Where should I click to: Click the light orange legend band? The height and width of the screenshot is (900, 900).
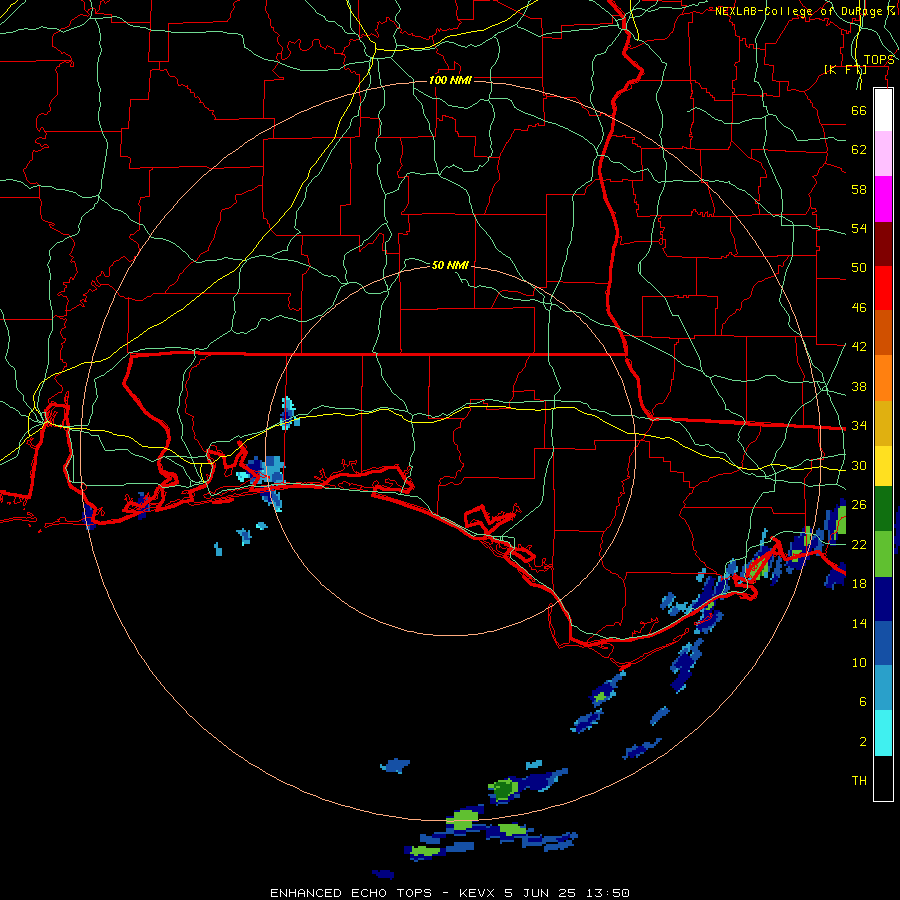tap(883, 378)
